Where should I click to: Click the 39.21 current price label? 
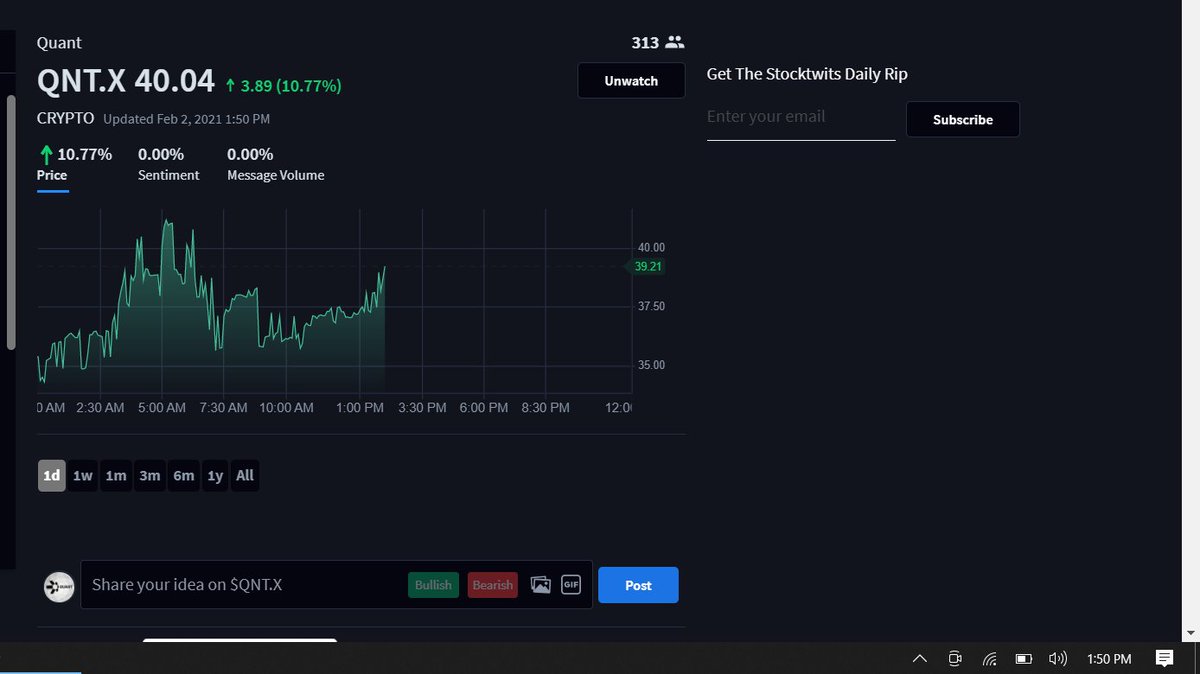pyautogui.click(x=648, y=267)
